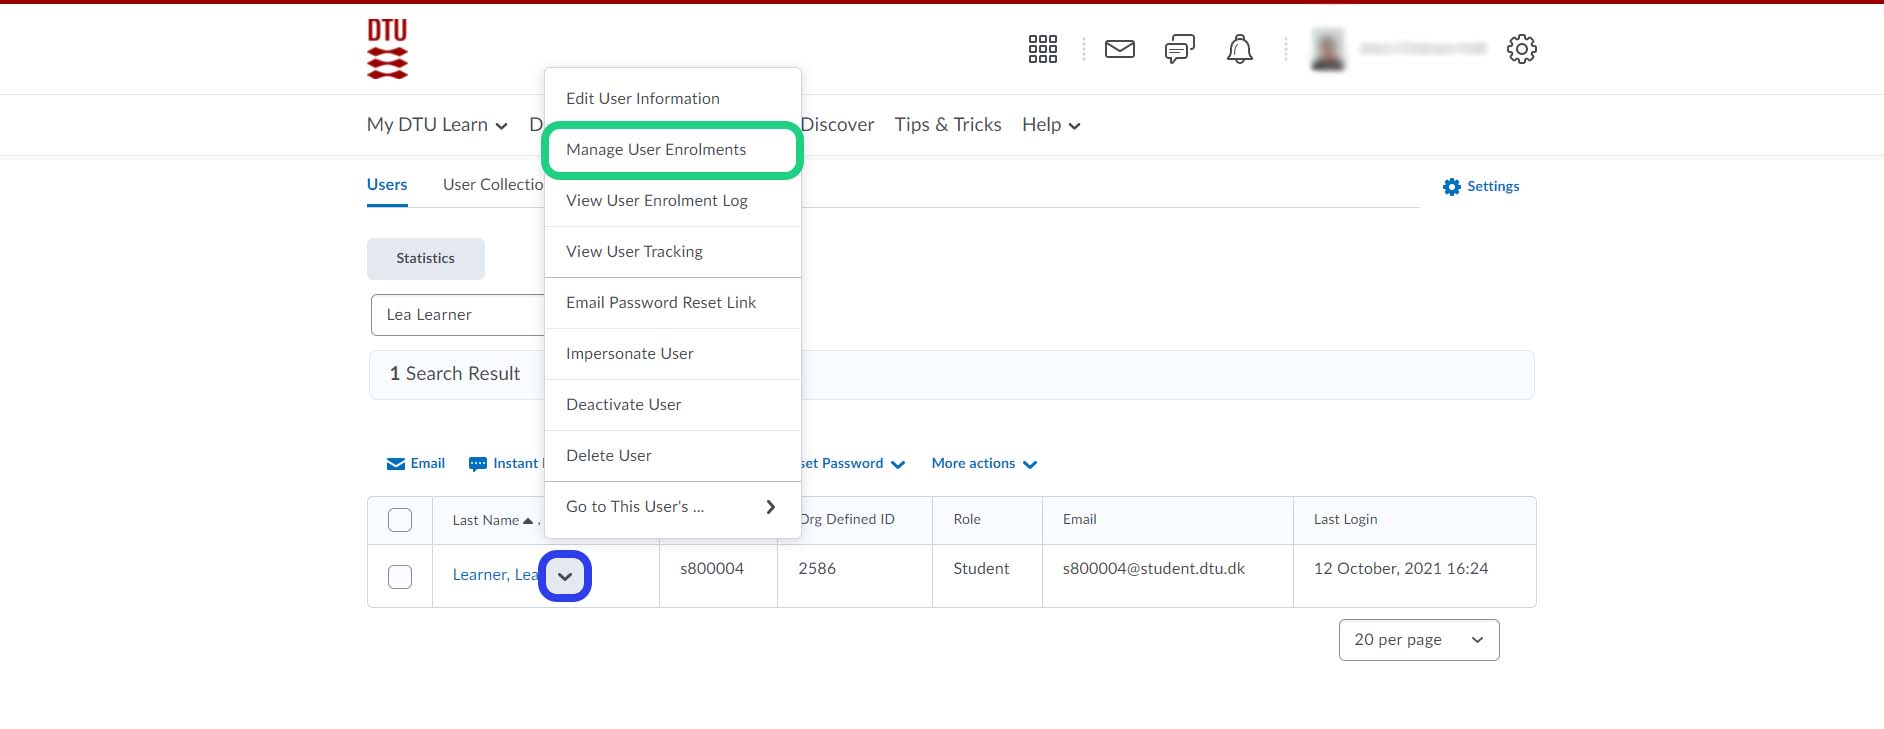This screenshot has height=729, width=1884.
Task: Click the Lea Learner search field
Action: [x=457, y=315]
